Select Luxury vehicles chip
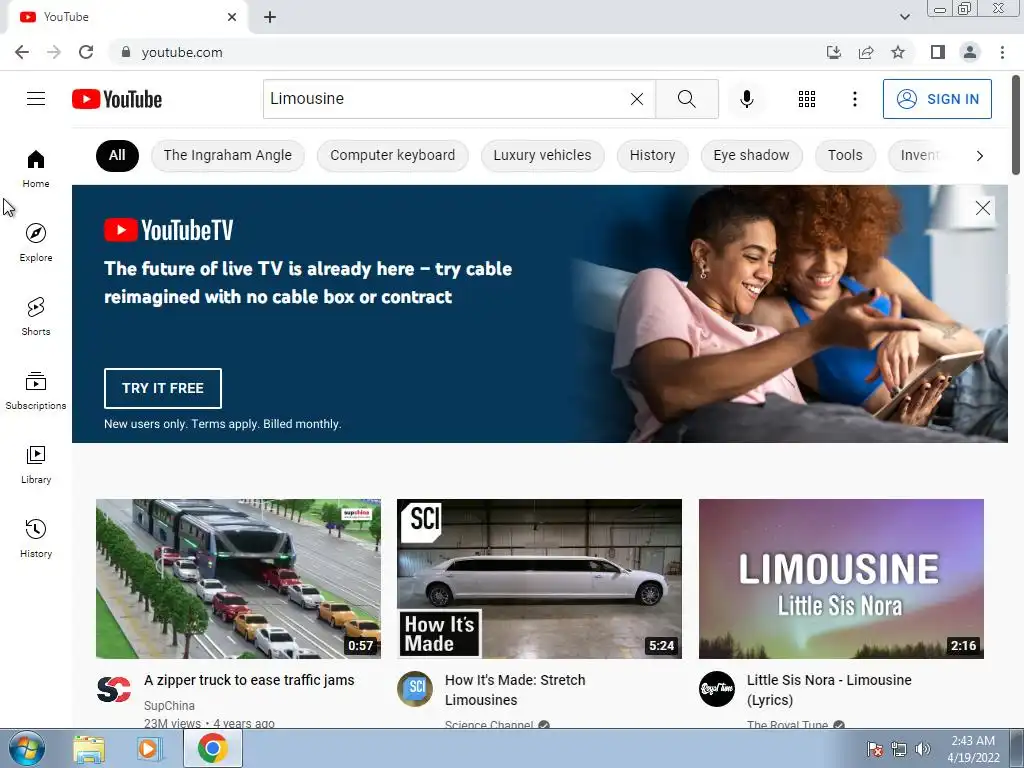The image size is (1024, 768). (x=542, y=155)
